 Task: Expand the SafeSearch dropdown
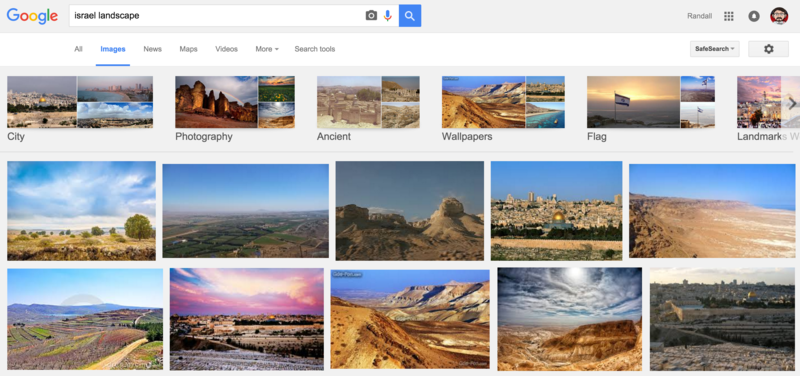pos(714,49)
